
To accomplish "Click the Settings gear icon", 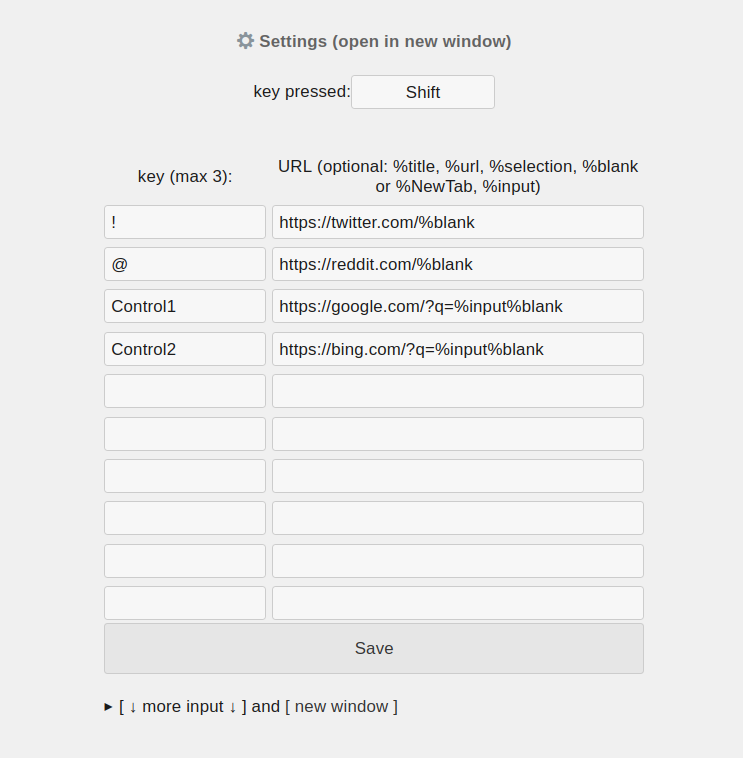I will (245, 41).
